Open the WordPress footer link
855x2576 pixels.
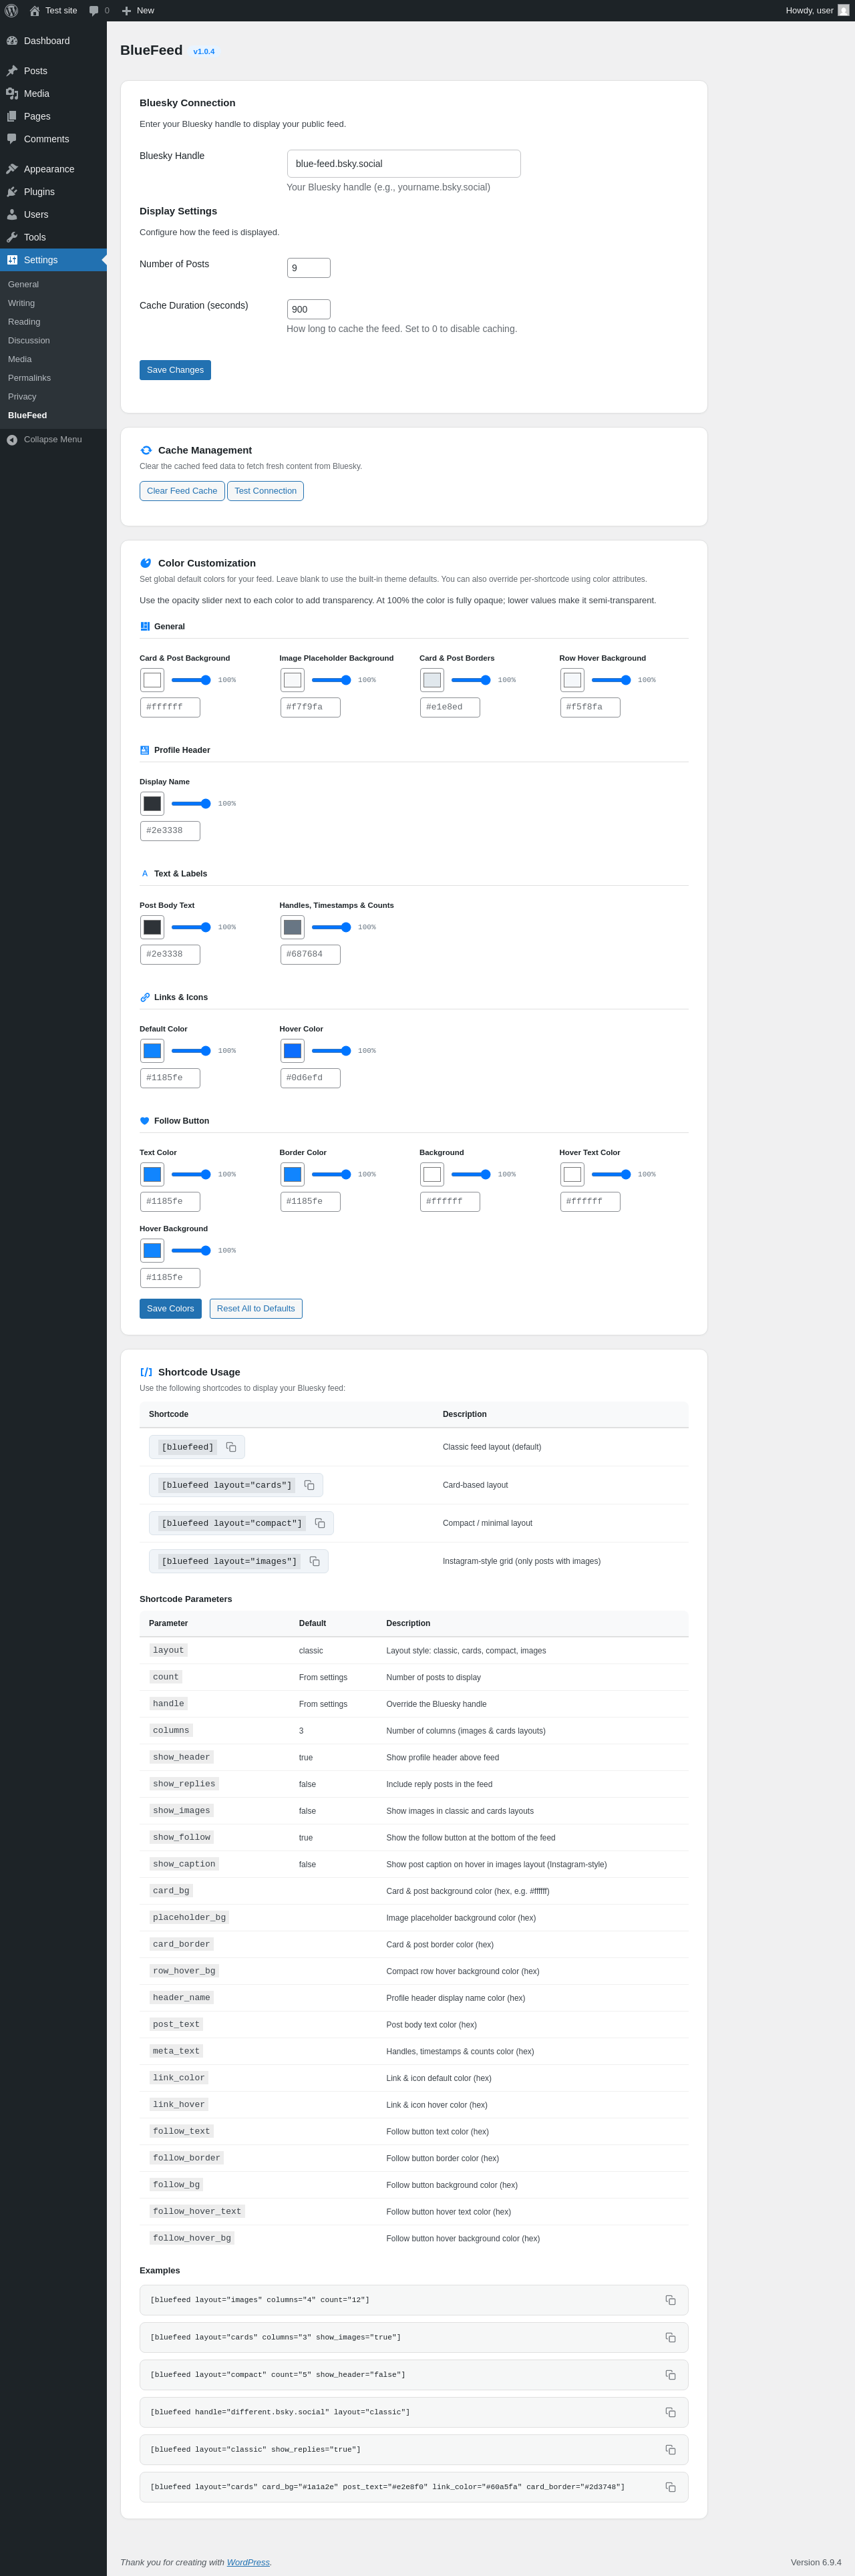248,2562
